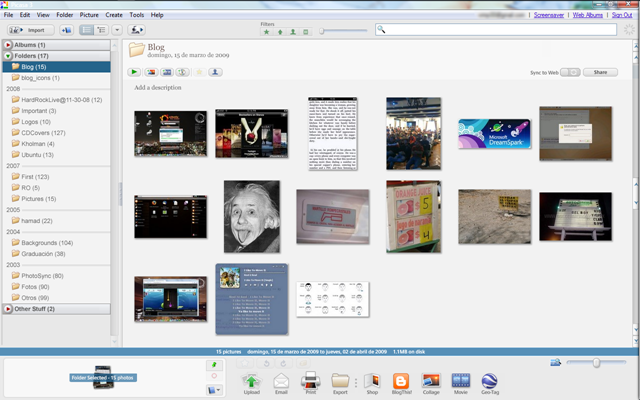Follow the Web Albums link

[587, 15]
